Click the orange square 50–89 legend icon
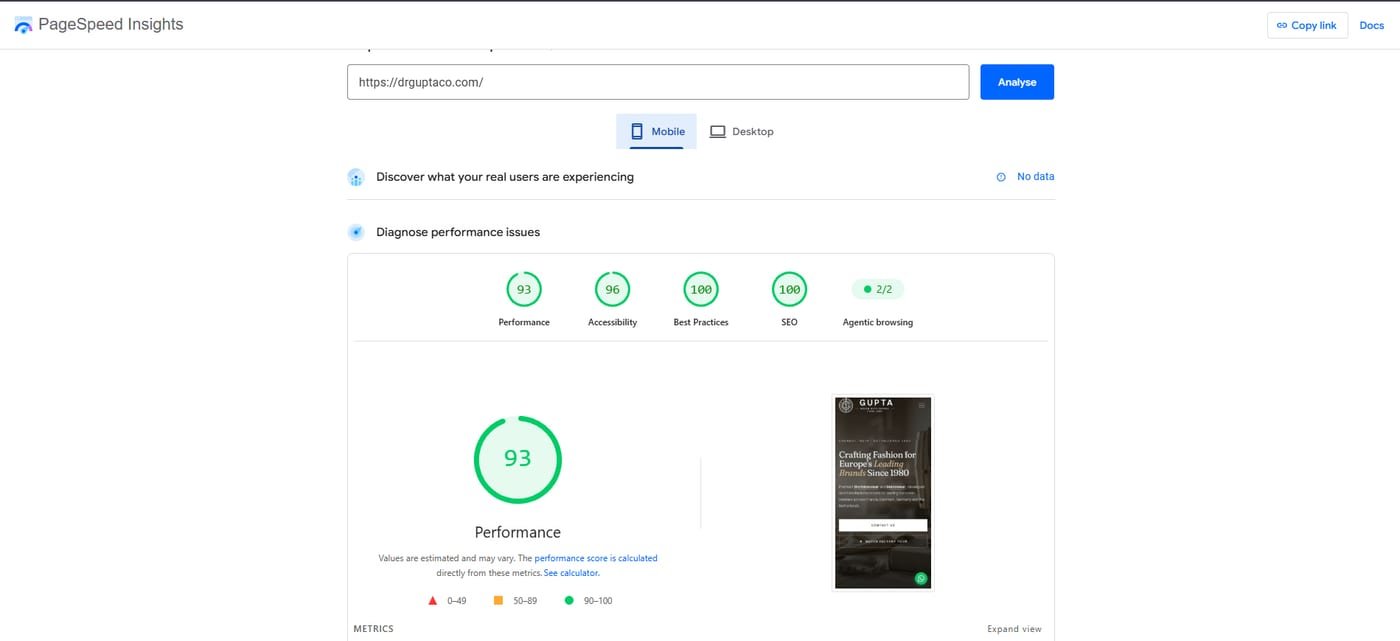 tap(498, 601)
